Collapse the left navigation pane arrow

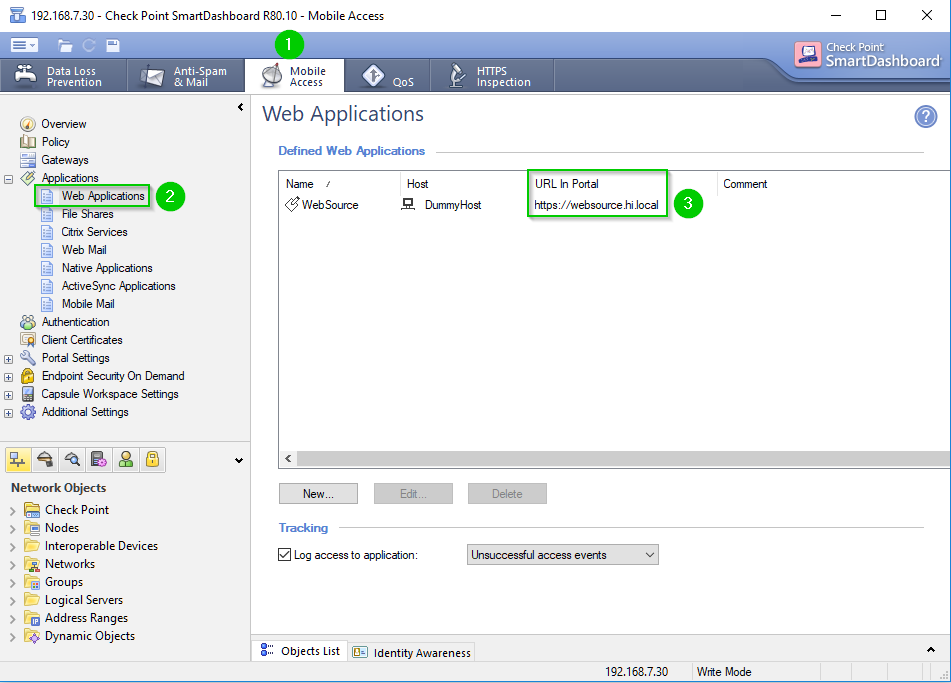pyautogui.click(x=240, y=107)
